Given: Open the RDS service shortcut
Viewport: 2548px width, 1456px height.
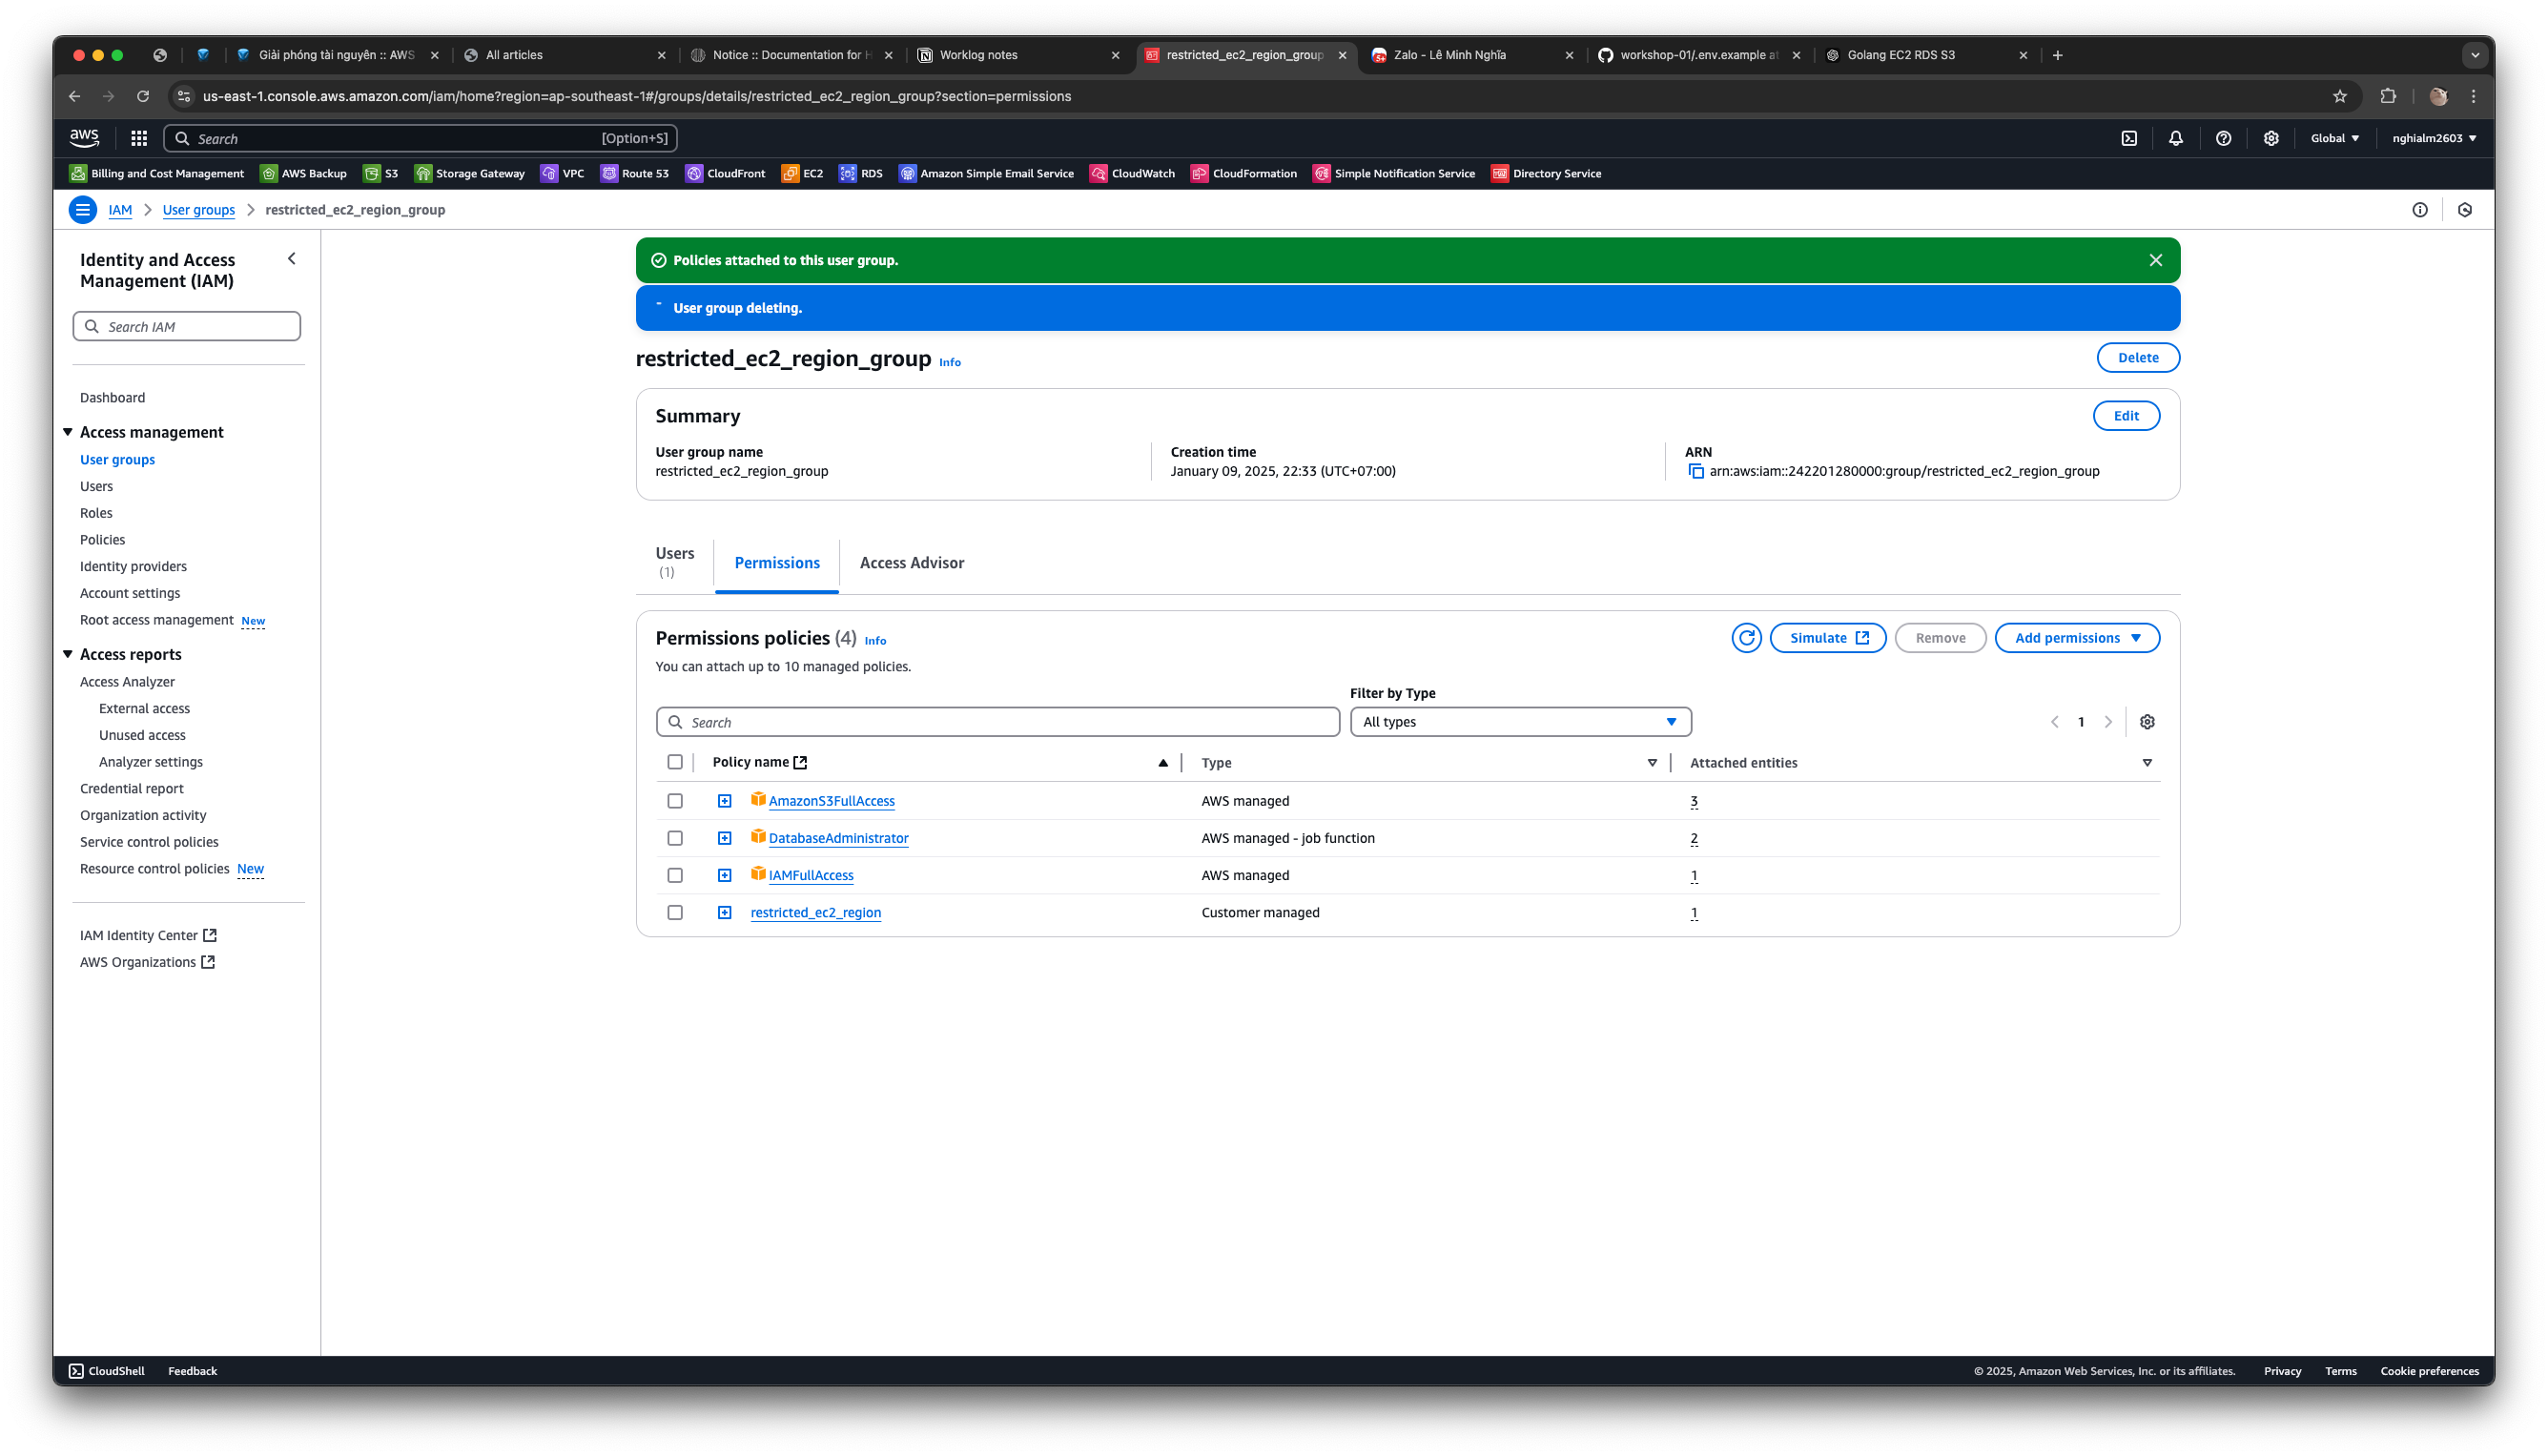Looking at the screenshot, I should click(862, 173).
